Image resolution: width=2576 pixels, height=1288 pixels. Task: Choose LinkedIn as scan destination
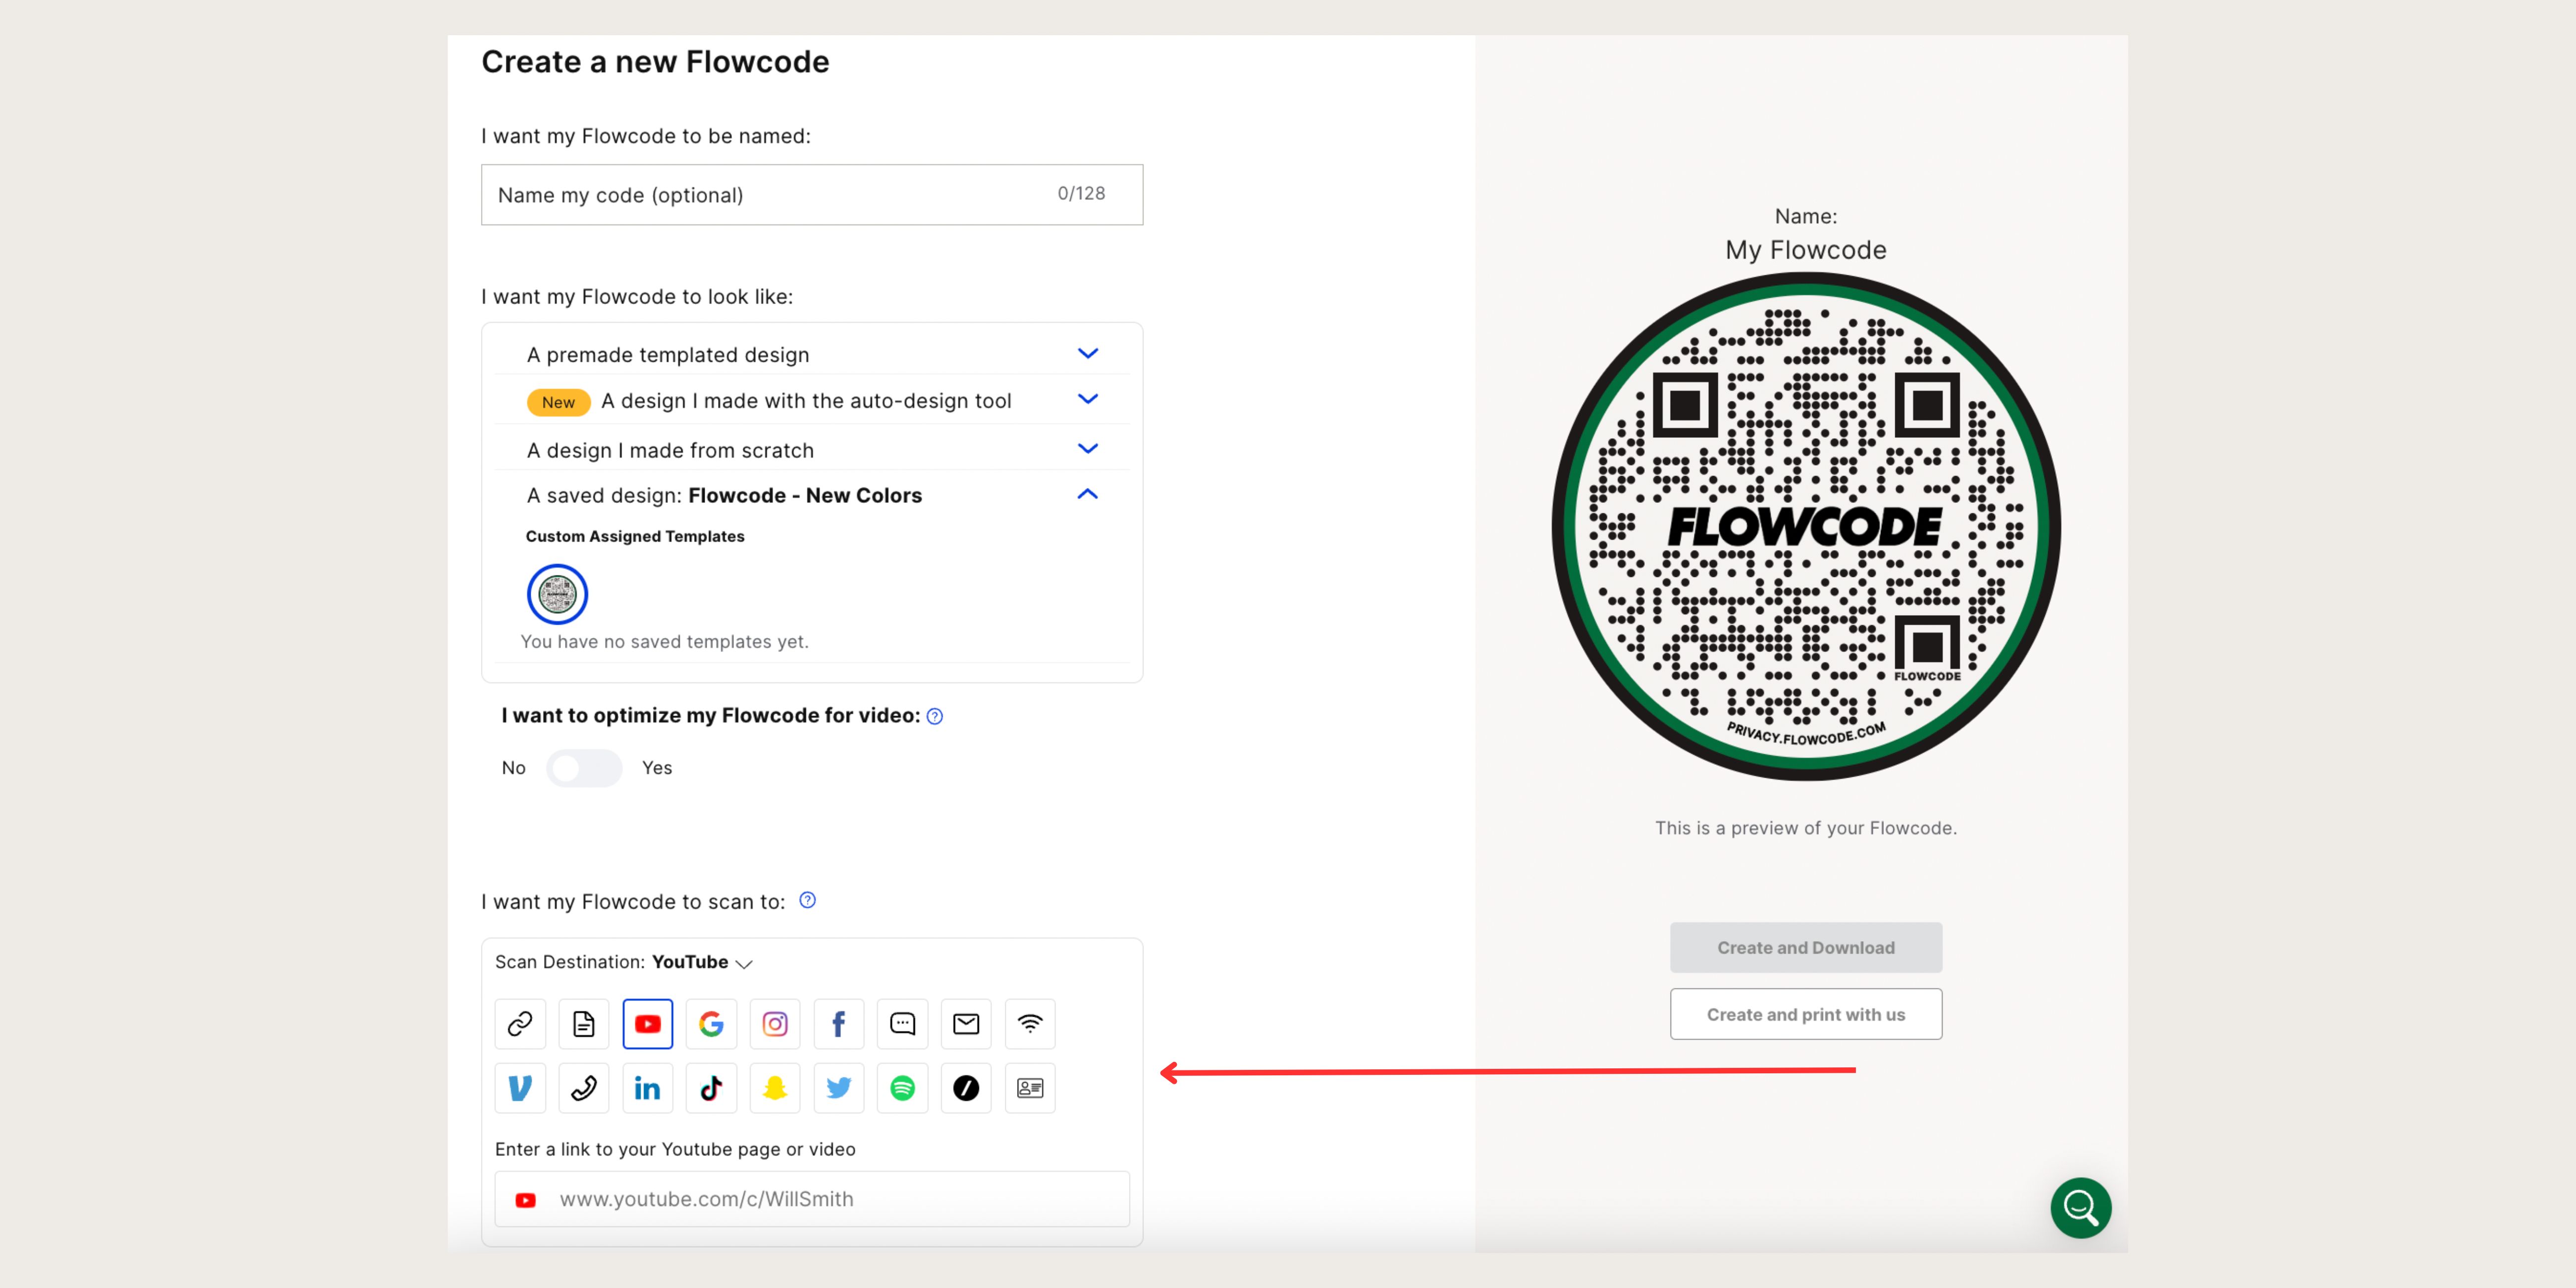648,1087
